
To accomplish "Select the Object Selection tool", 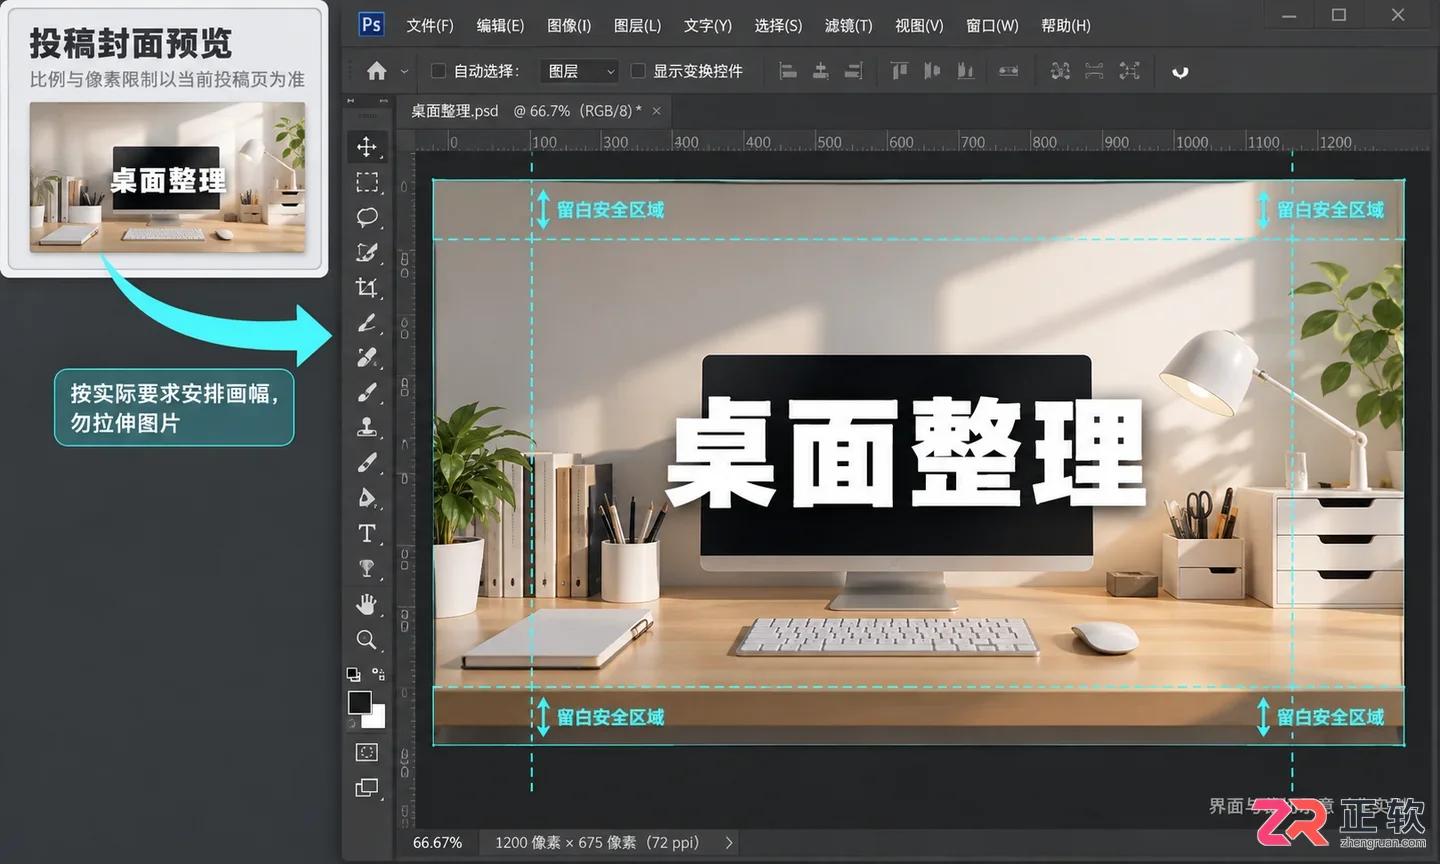I will tap(367, 253).
